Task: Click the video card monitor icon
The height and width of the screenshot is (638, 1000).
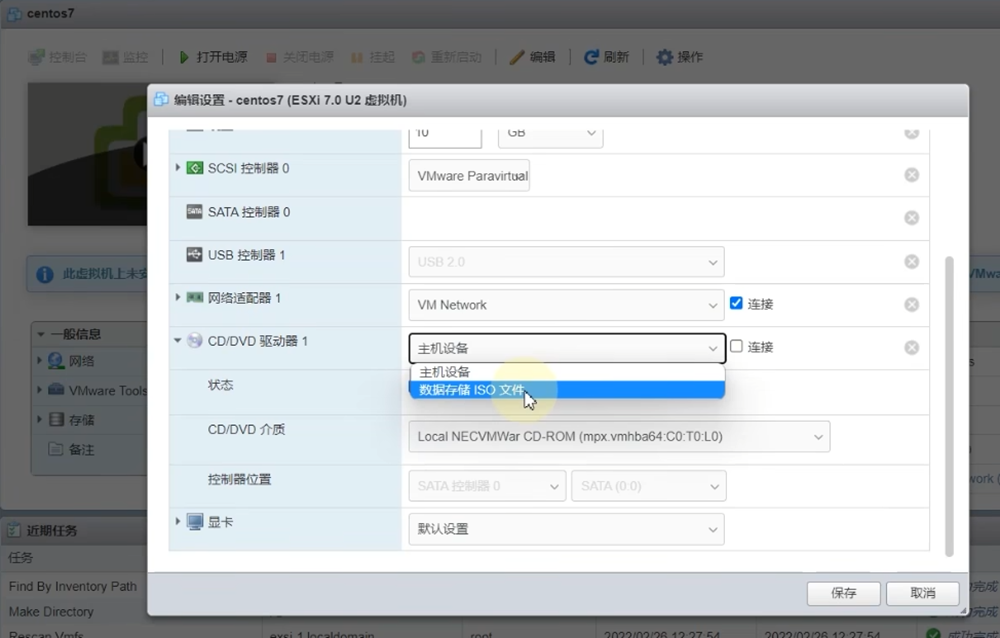Action: coord(195,521)
